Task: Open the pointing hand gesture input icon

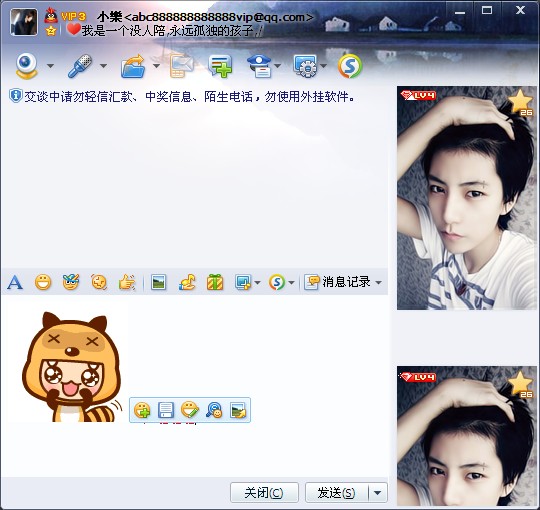Action: 127,282
